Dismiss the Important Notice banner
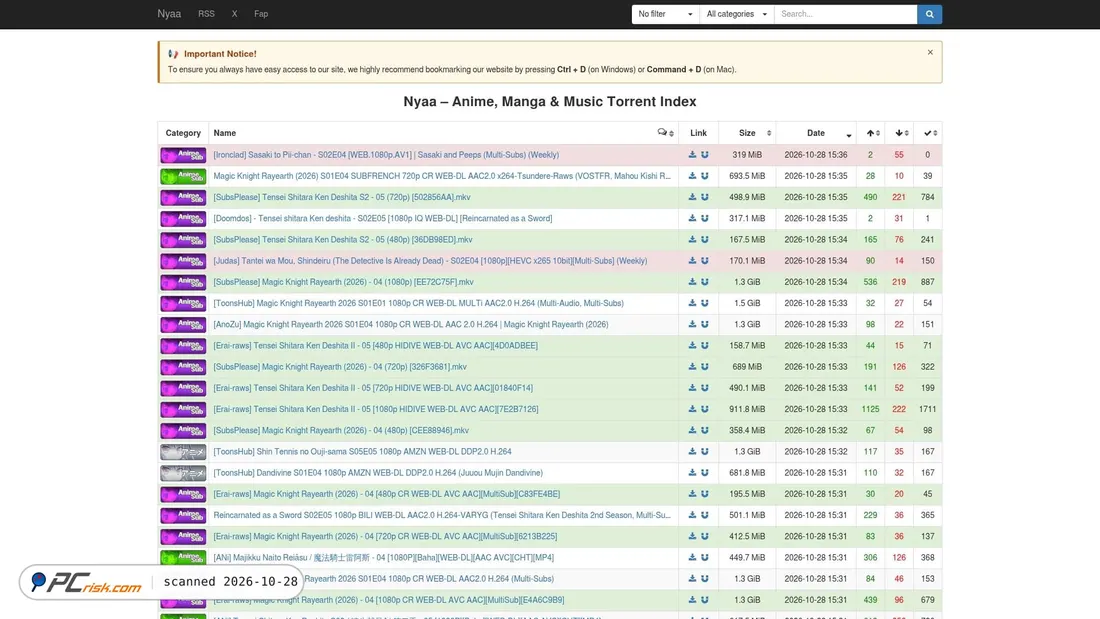 (930, 52)
